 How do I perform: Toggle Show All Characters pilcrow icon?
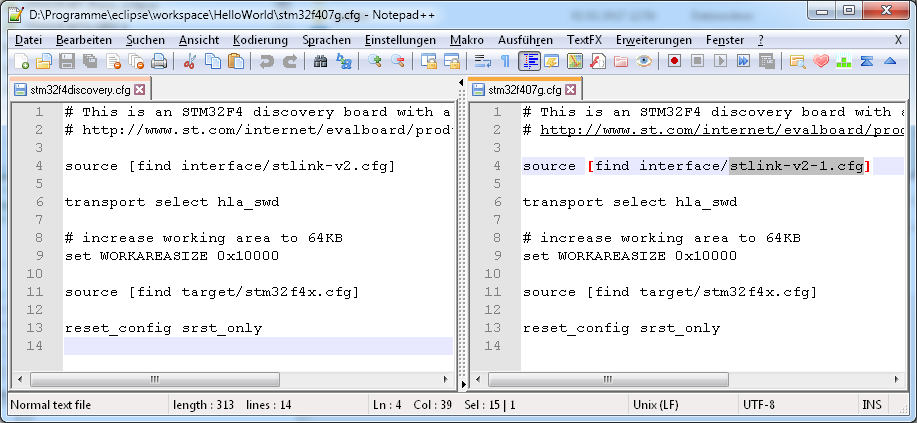pos(506,61)
